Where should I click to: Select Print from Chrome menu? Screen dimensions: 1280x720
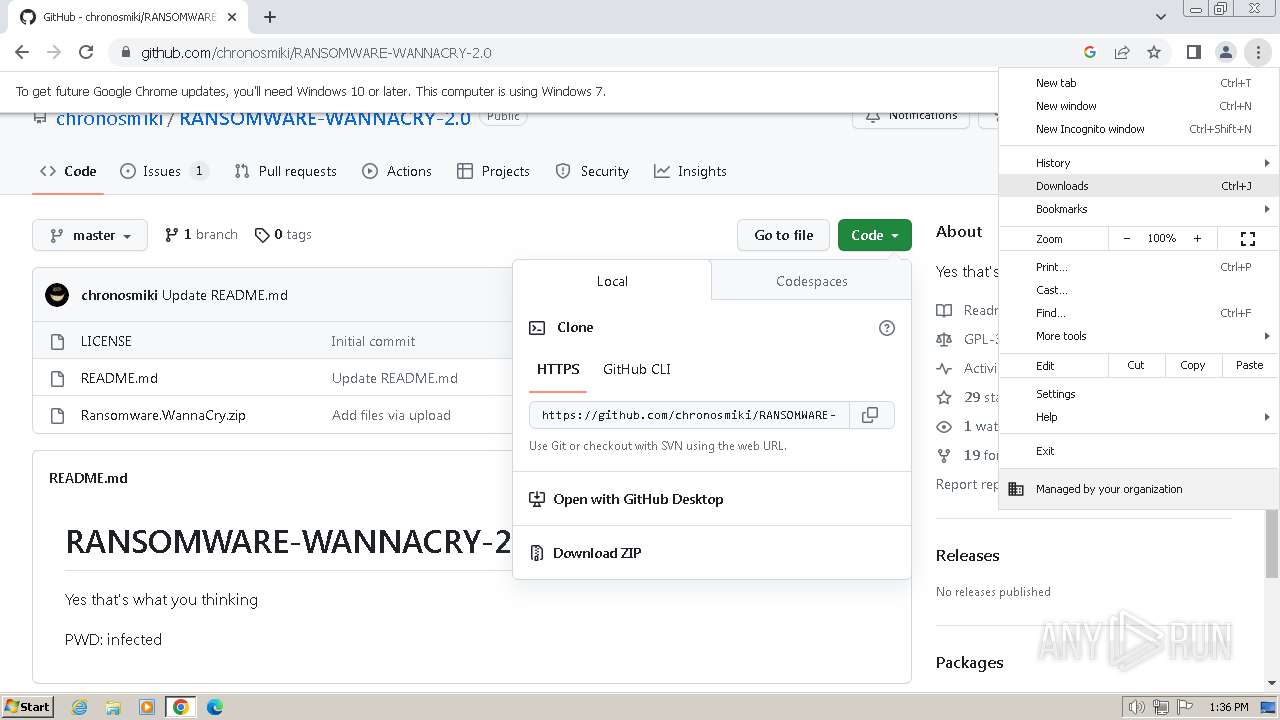pos(1138,267)
